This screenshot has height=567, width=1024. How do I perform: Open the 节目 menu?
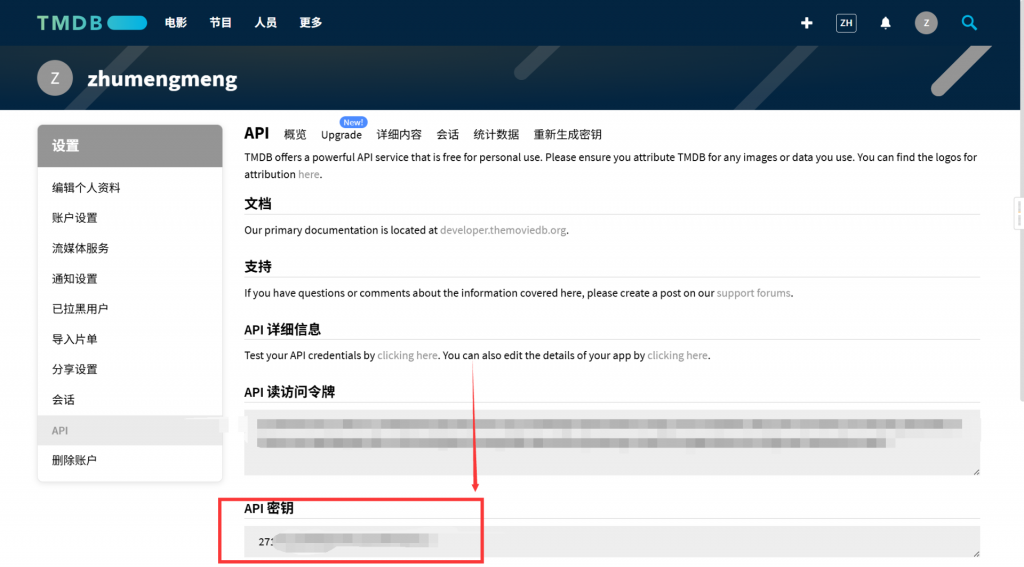pyautogui.click(x=221, y=23)
